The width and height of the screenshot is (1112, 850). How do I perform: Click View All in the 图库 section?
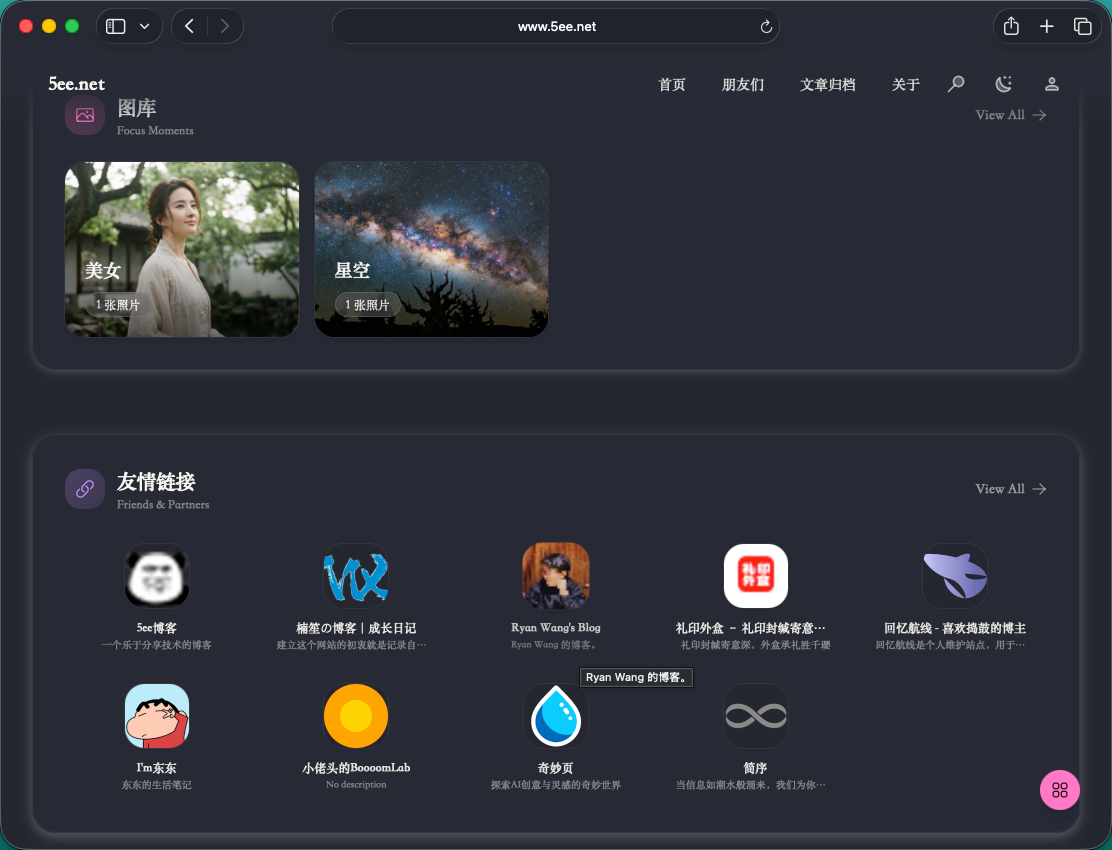point(1010,115)
